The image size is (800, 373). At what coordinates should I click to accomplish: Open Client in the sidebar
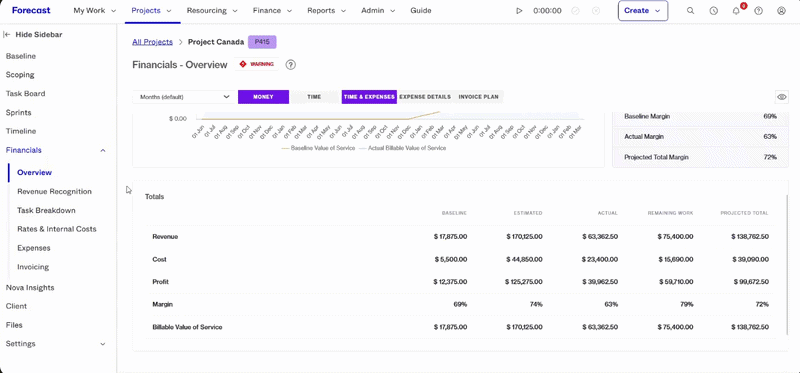(x=16, y=306)
